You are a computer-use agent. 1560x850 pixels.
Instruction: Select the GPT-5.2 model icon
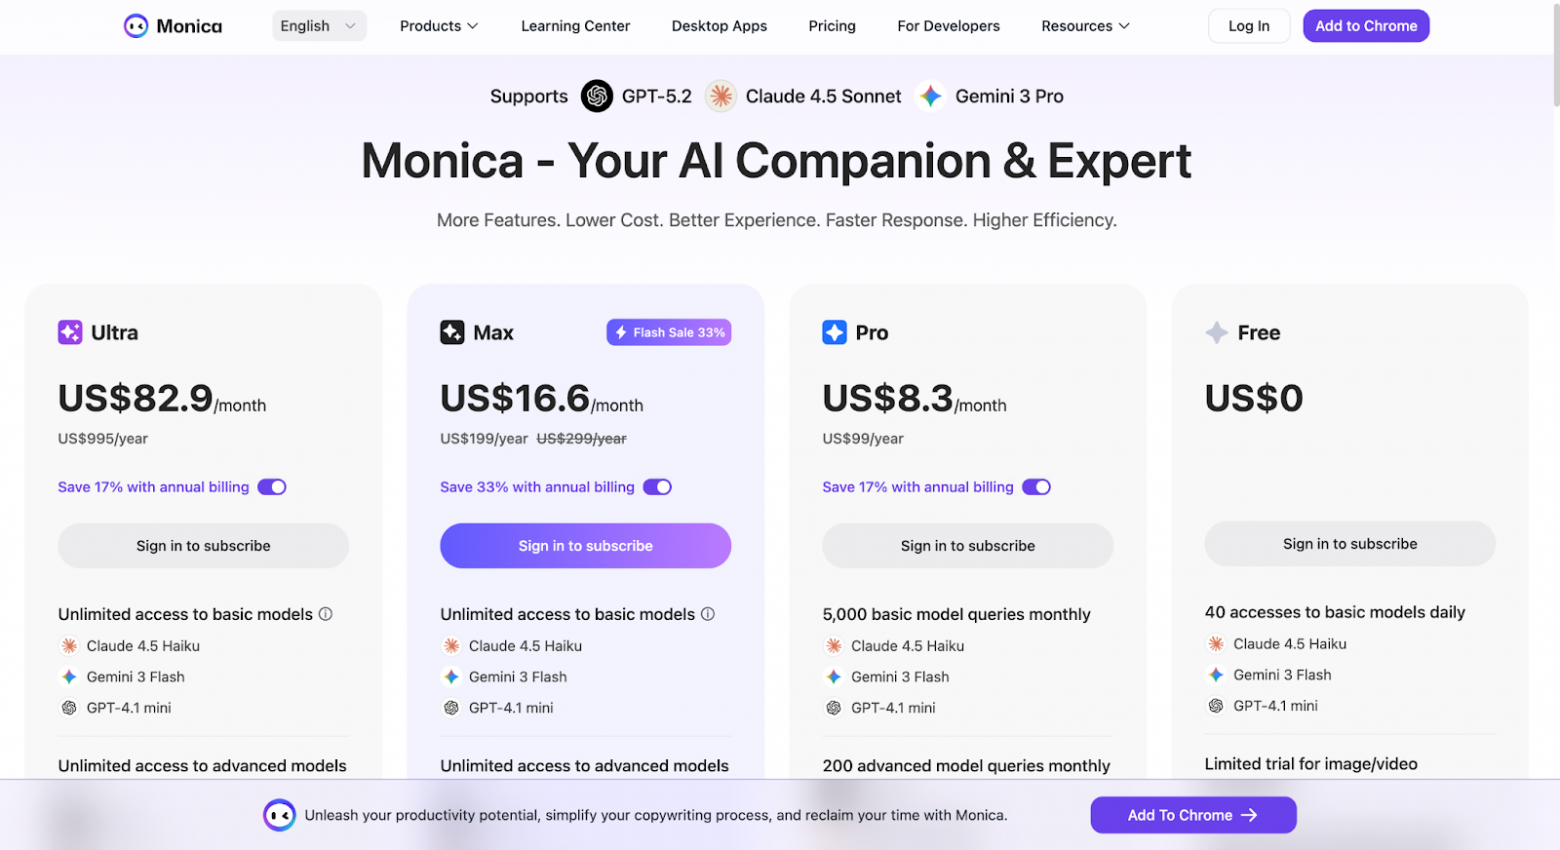tap(597, 96)
